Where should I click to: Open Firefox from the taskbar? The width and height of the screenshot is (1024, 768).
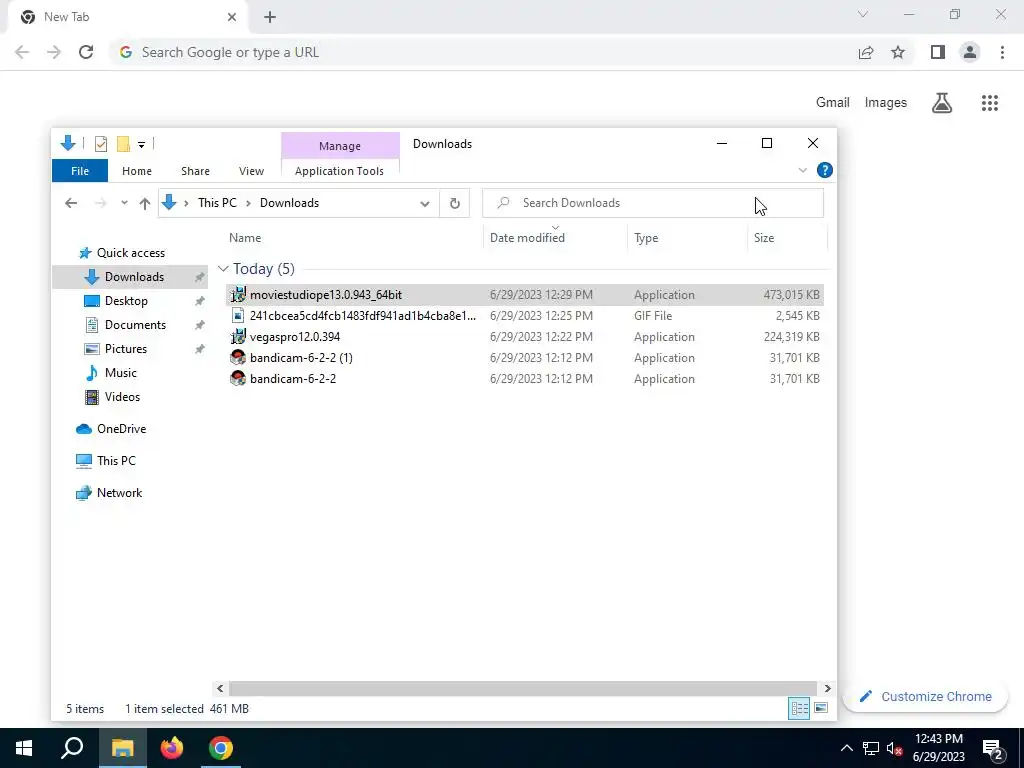(x=172, y=748)
